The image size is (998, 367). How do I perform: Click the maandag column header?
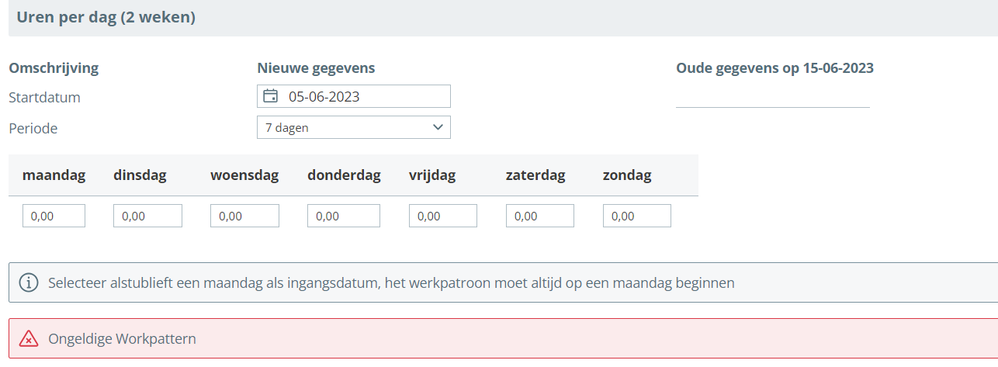(x=54, y=176)
